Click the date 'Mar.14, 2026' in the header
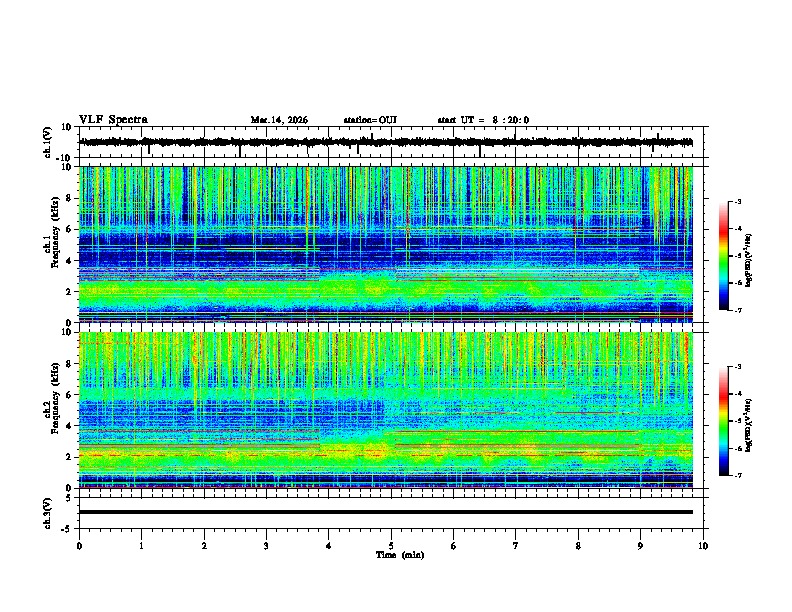The image size is (792, 612). (x=279, y=120)
